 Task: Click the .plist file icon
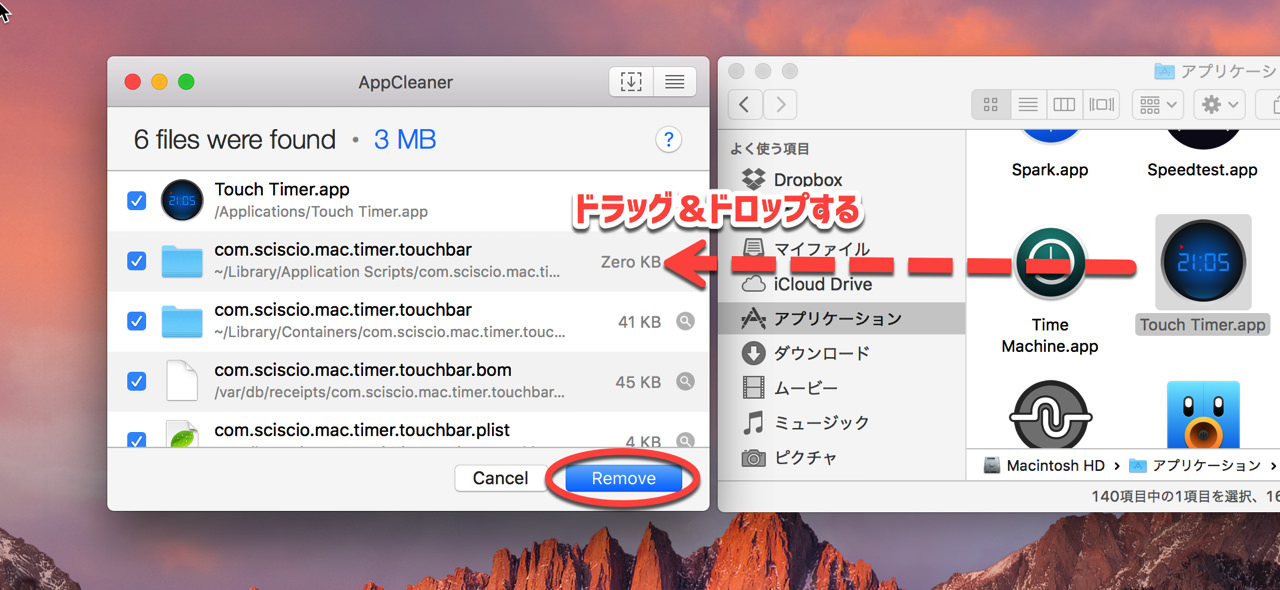tap(182, 435)
